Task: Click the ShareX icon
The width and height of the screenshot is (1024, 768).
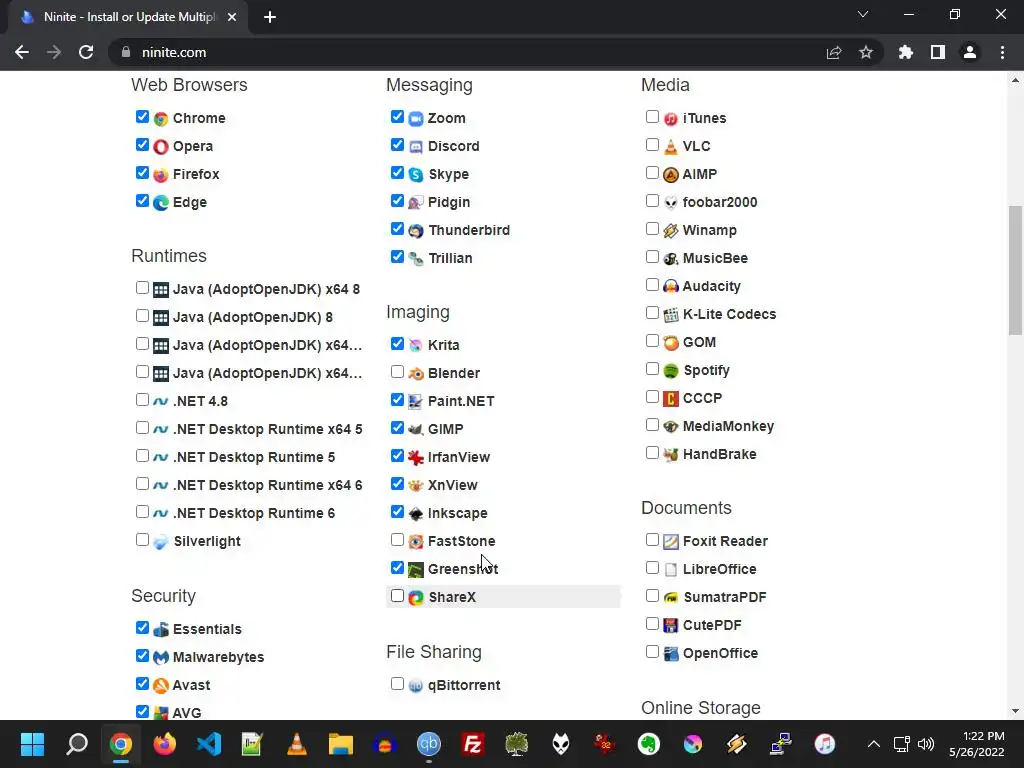Action: [x=416, y=598]
